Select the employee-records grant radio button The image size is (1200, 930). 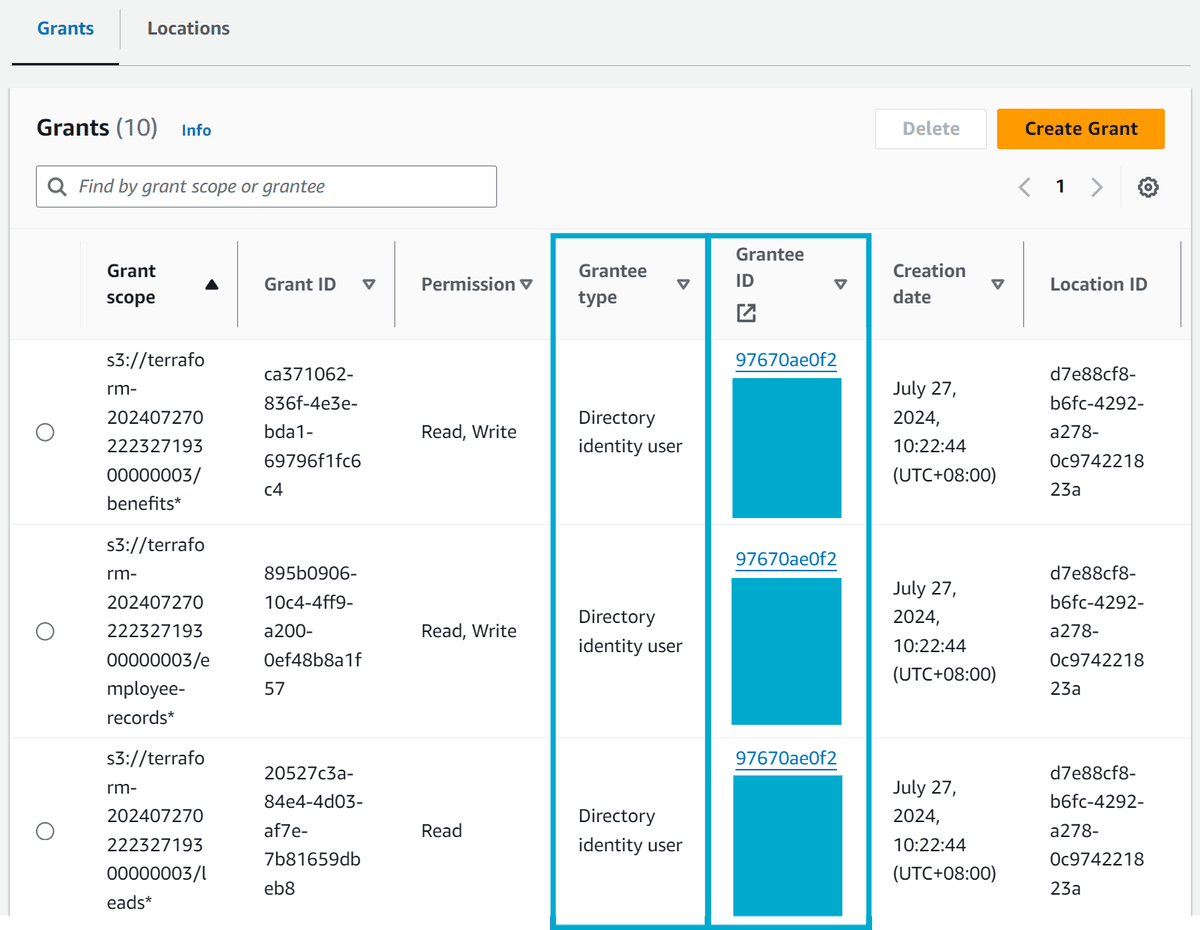click(45, 631)
